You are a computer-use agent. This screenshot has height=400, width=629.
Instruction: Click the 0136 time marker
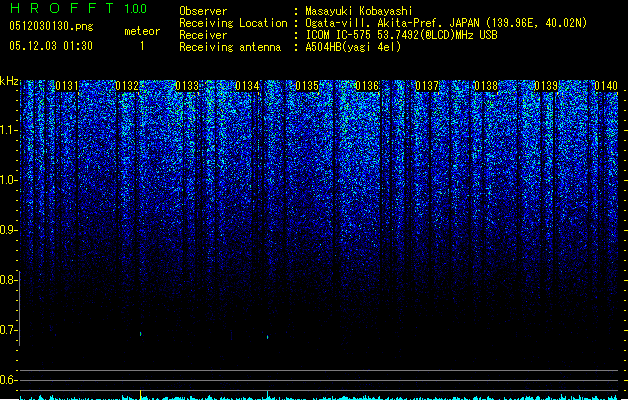[x=367, y=86]
